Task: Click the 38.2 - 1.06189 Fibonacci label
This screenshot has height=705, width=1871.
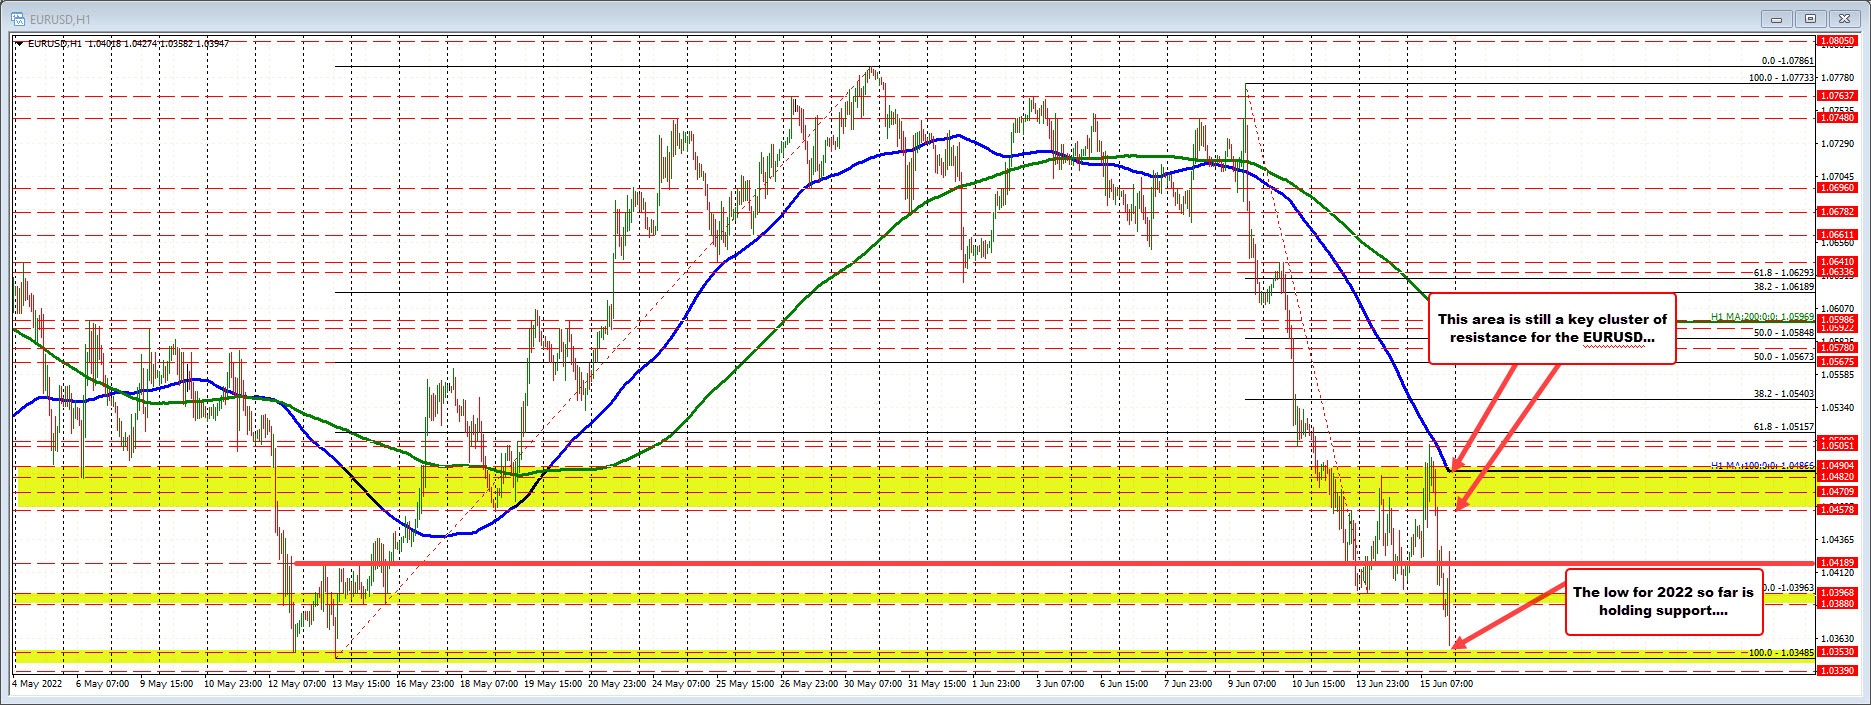Action: pos(1784,286)
